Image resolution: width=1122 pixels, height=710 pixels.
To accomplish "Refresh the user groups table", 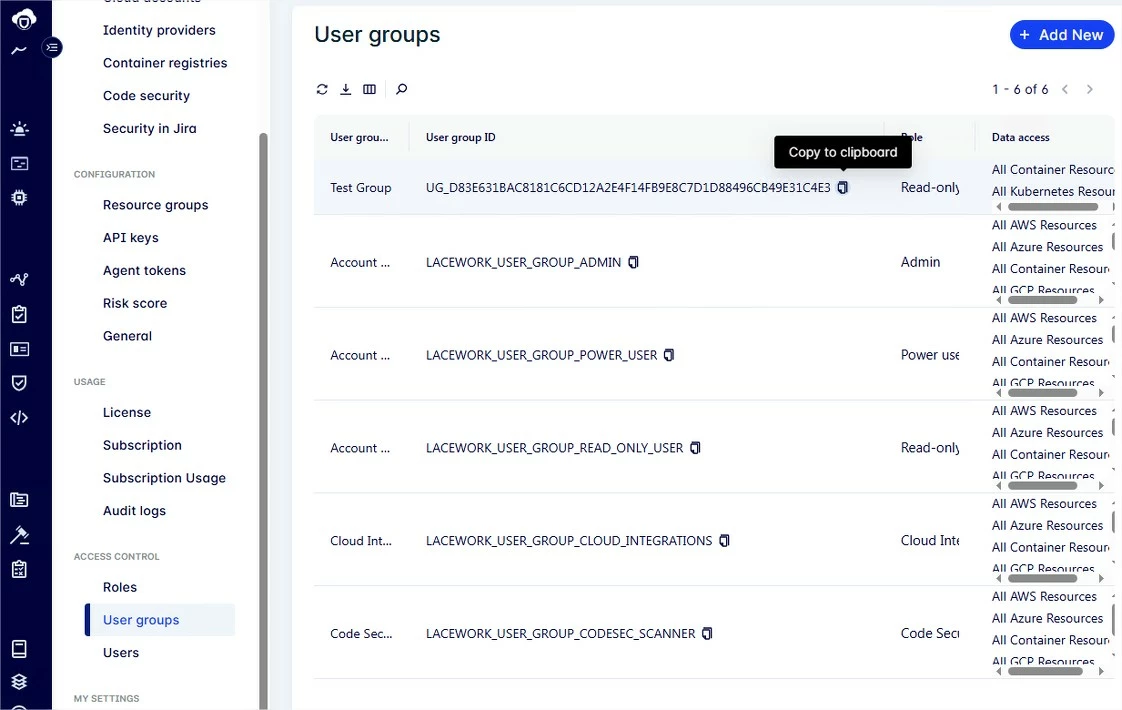I will [x=322, y=89].
